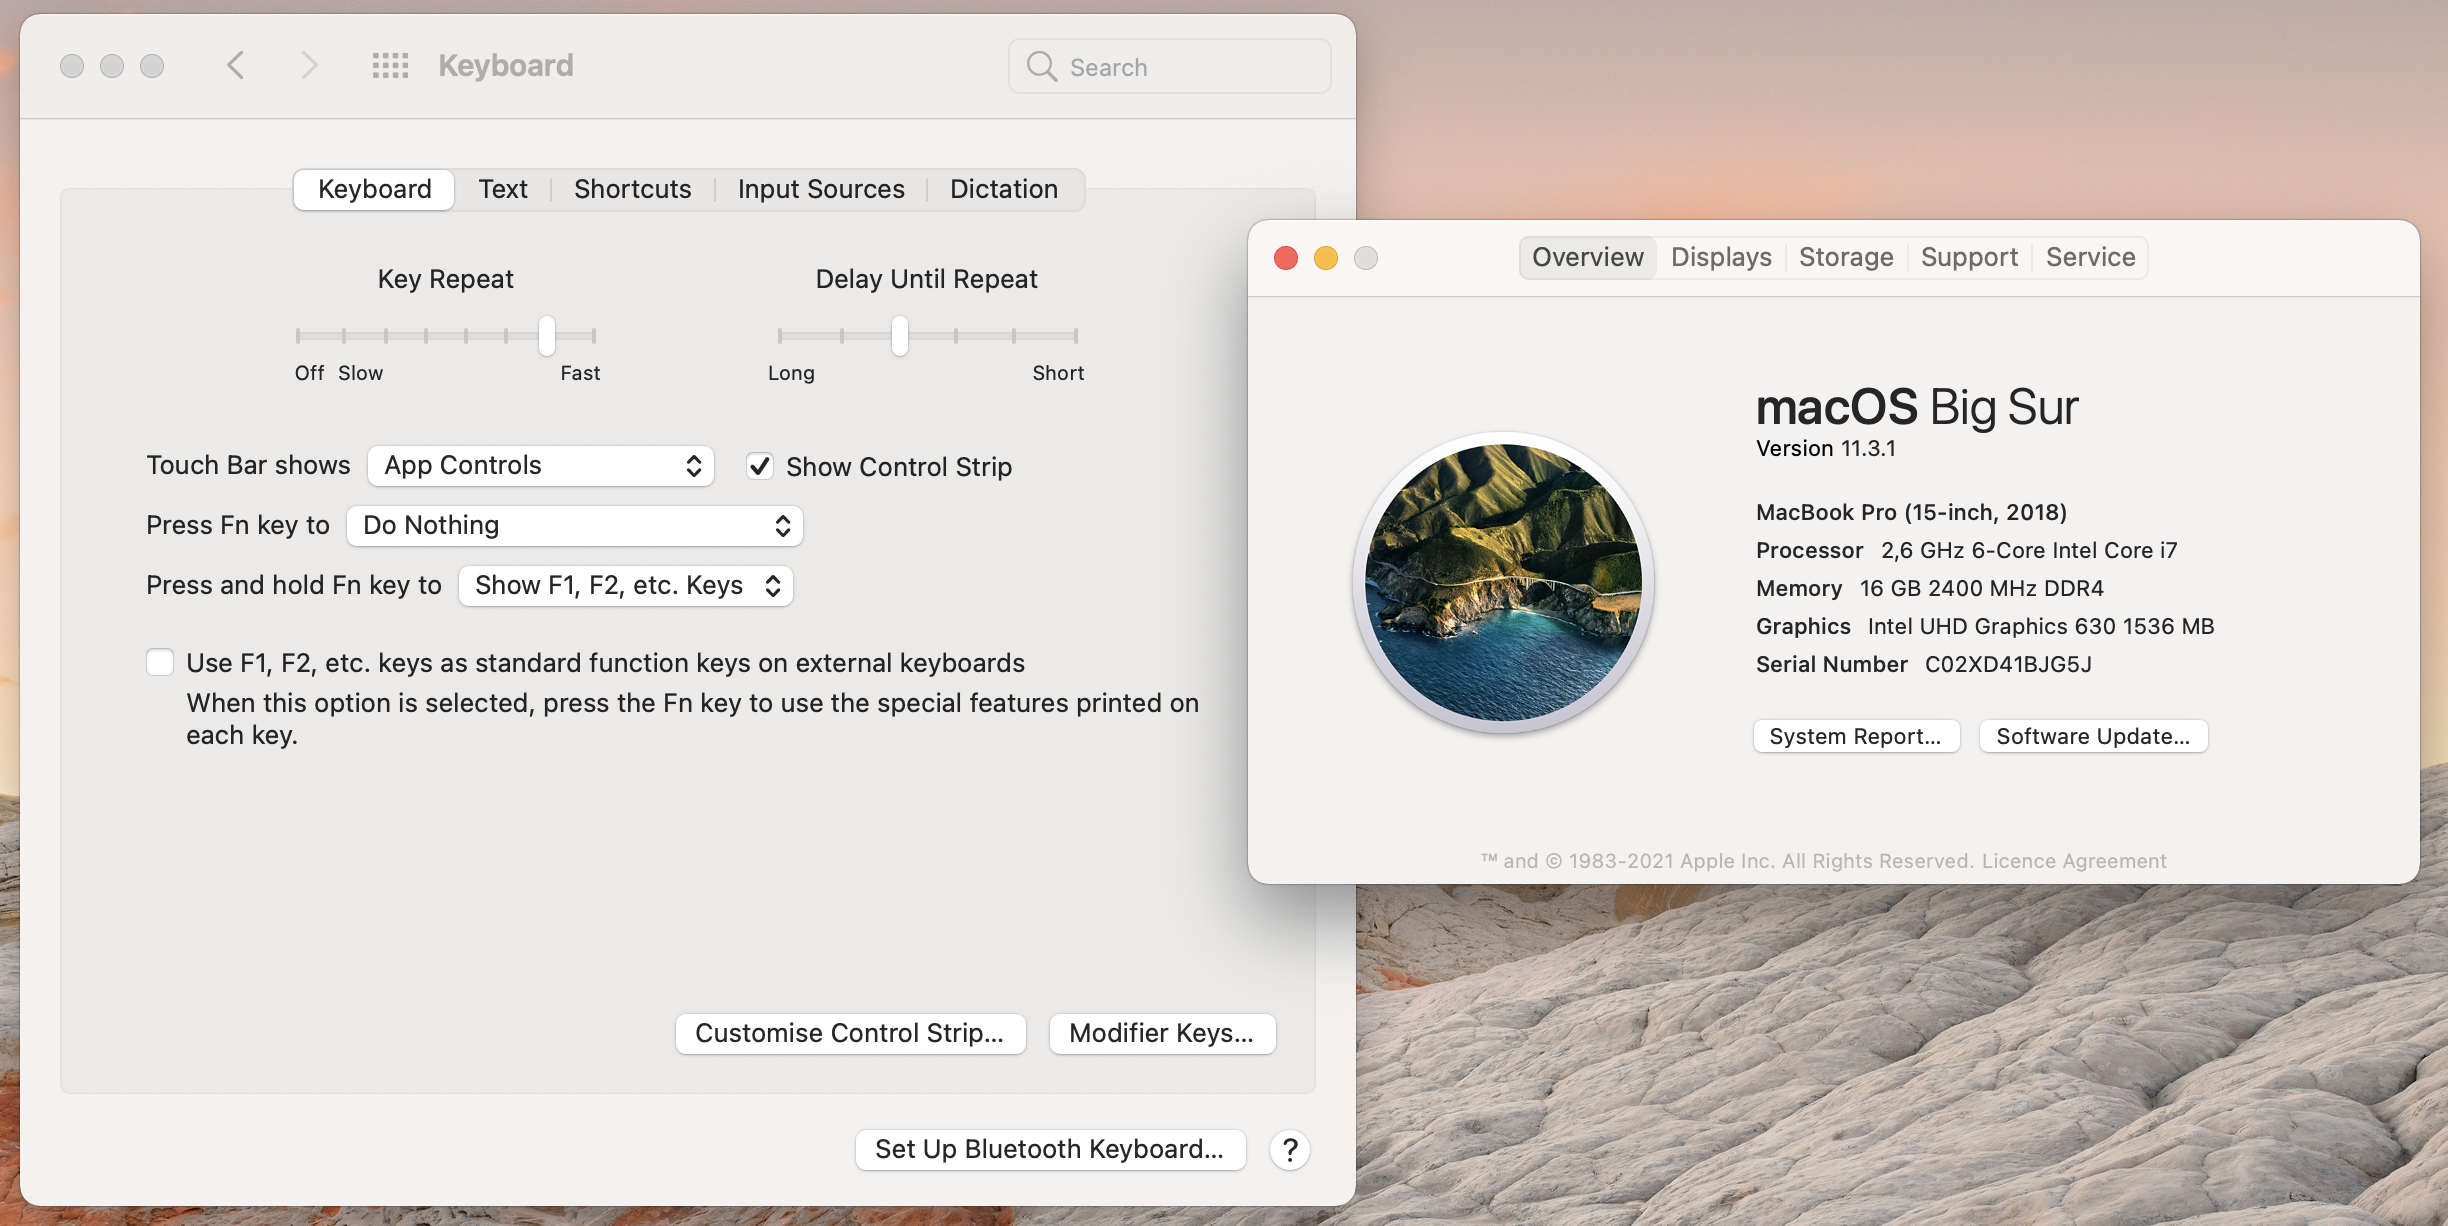The height and width of the screenshot is (1226, 2448).
Task: Click the search magnifier icon
Action: pos(1041,67)
